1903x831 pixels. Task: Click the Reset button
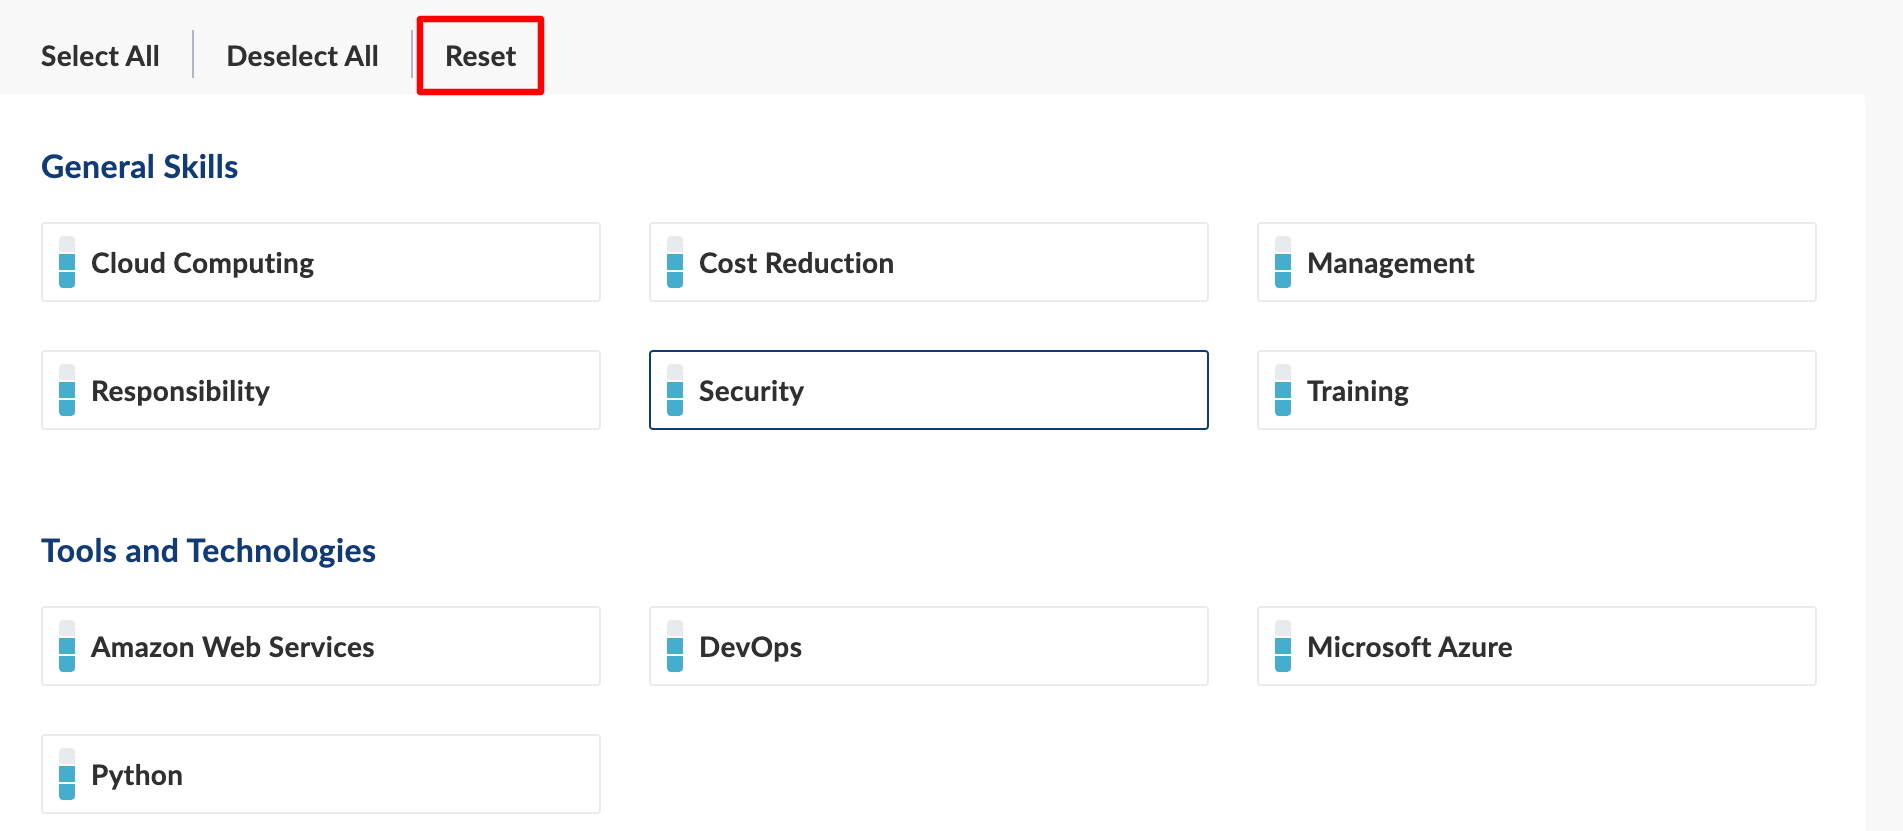click(x=480, y=56)
